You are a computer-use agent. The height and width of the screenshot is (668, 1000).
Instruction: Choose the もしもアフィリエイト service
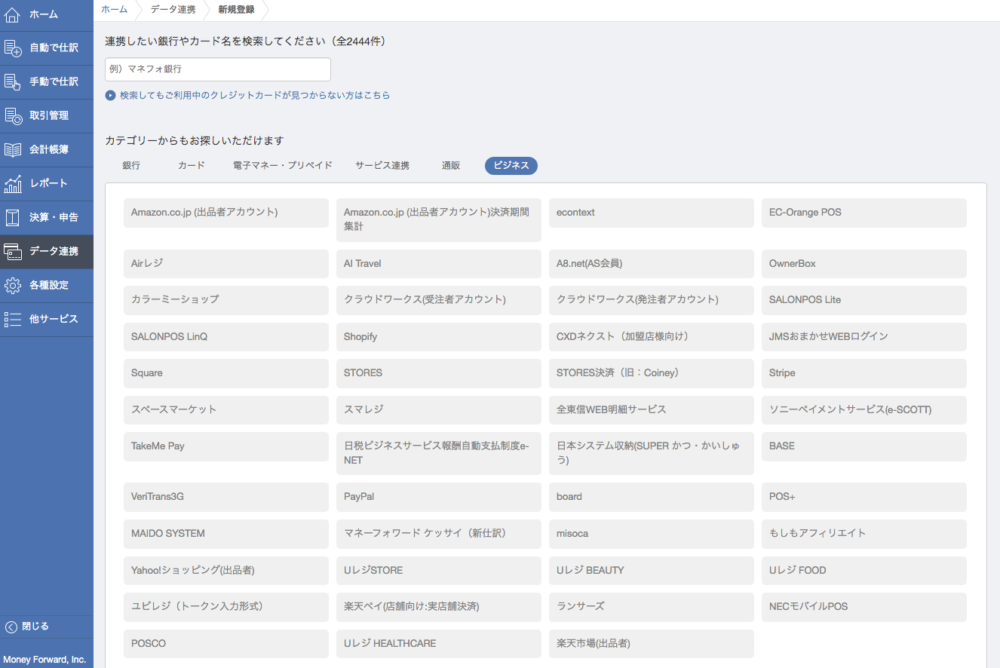[864, 534]
